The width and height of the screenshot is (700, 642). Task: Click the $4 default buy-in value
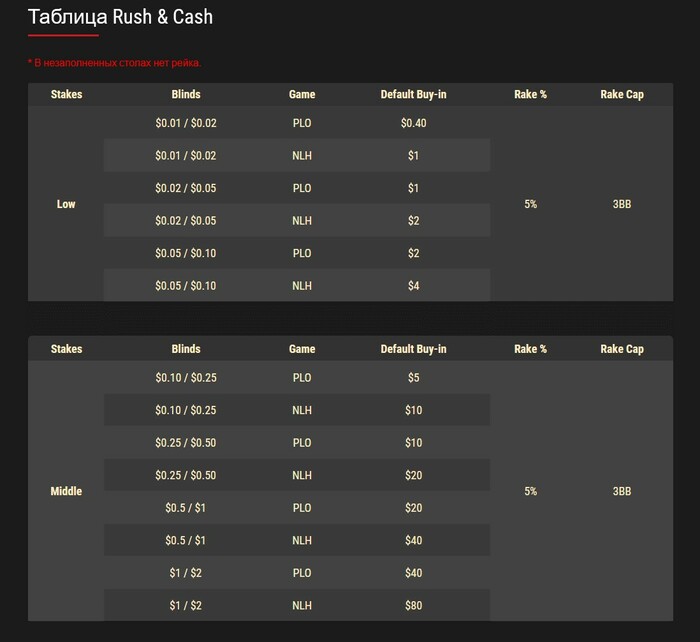[413, 286]
